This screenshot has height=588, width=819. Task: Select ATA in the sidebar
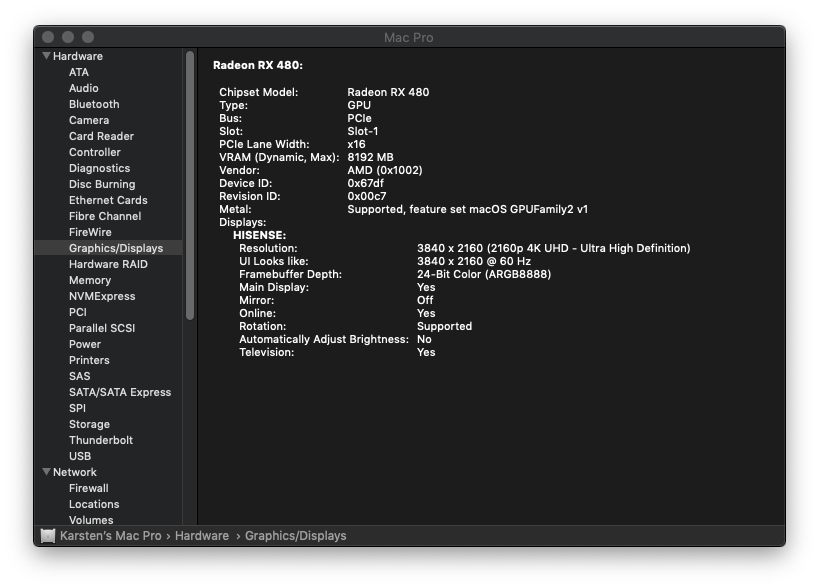tap(79, 72)
